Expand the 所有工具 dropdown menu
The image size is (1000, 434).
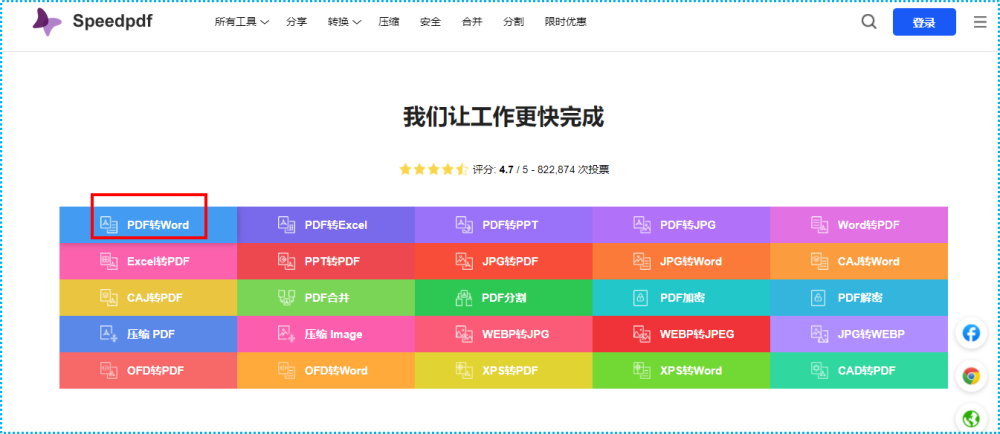(242, 22)
